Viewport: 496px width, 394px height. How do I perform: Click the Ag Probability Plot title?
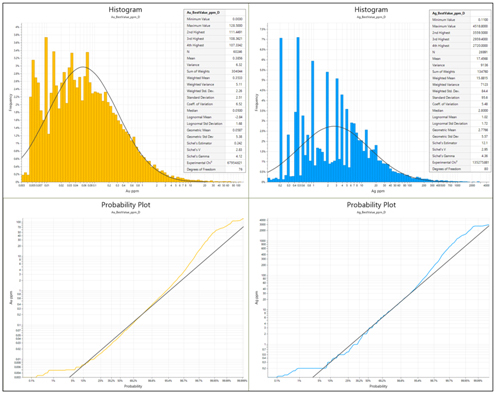[371, 205]
